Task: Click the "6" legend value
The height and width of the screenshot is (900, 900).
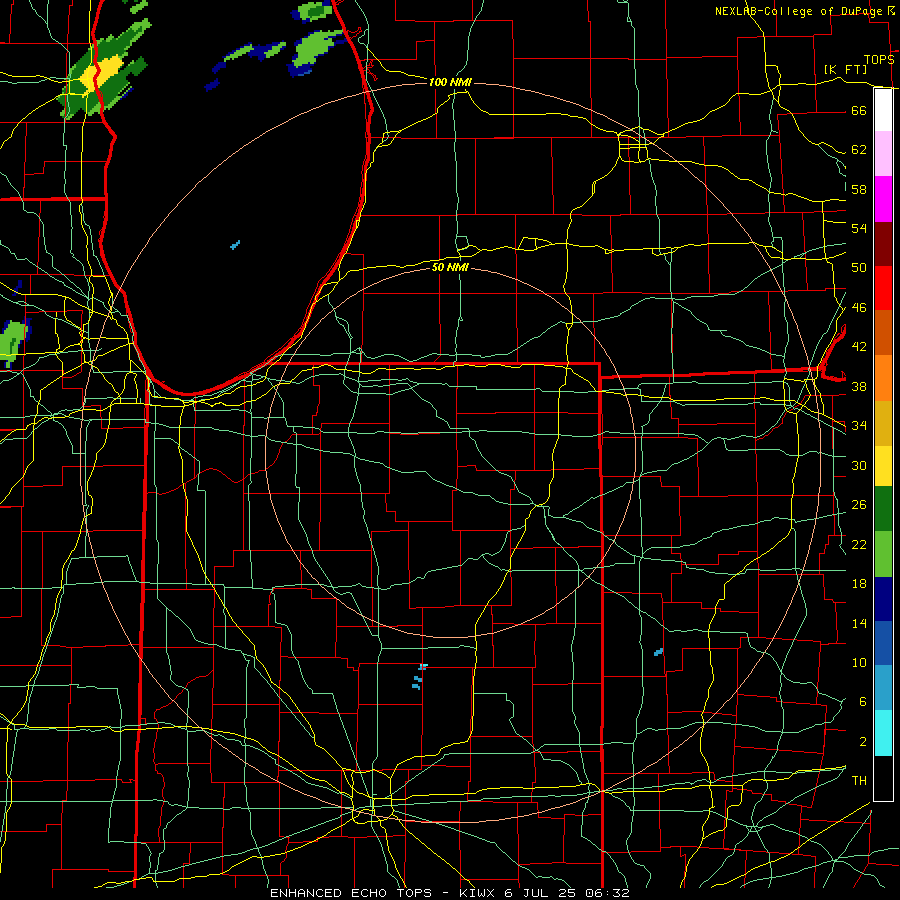Action: (x=862, y=702)
